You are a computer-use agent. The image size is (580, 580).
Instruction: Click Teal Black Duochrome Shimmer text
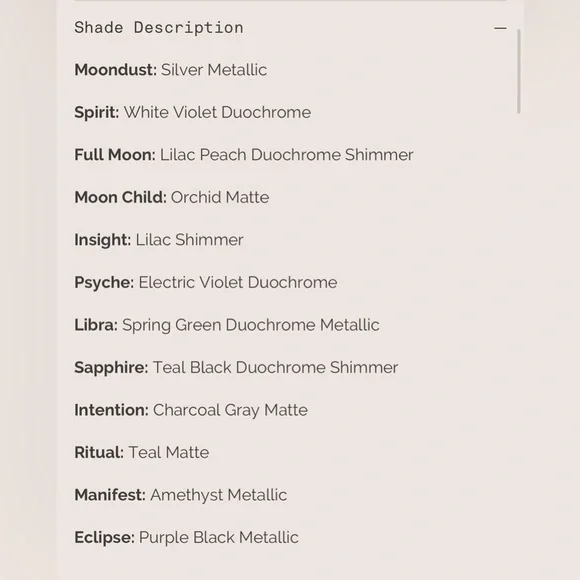point(275,368)
